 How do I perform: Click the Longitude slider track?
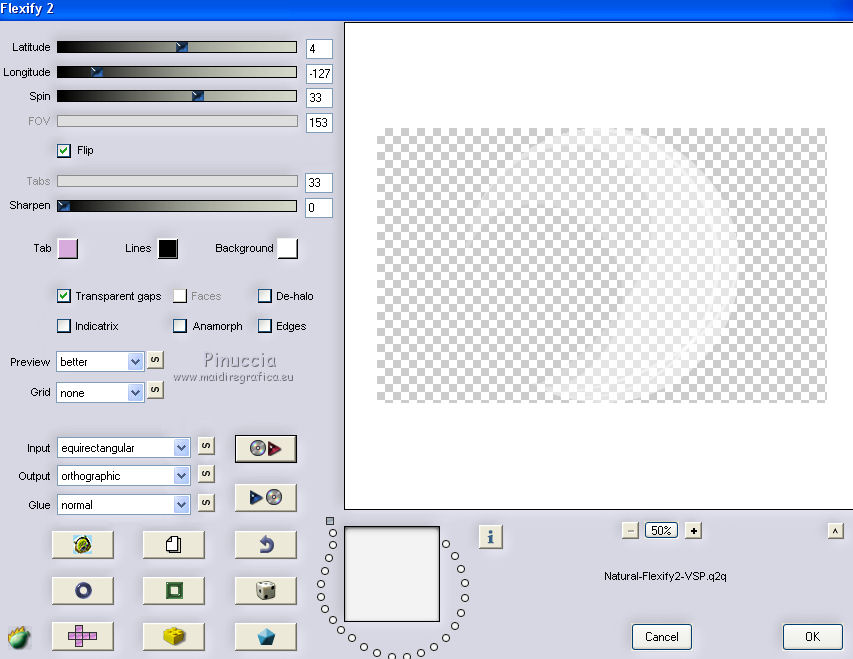(177, 72)
